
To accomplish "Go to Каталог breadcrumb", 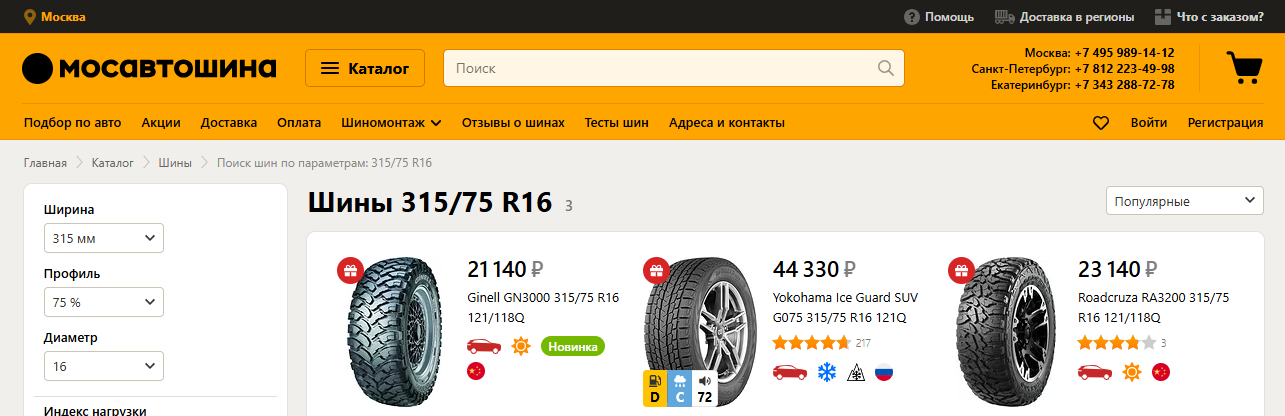I will tap(112, 162).
